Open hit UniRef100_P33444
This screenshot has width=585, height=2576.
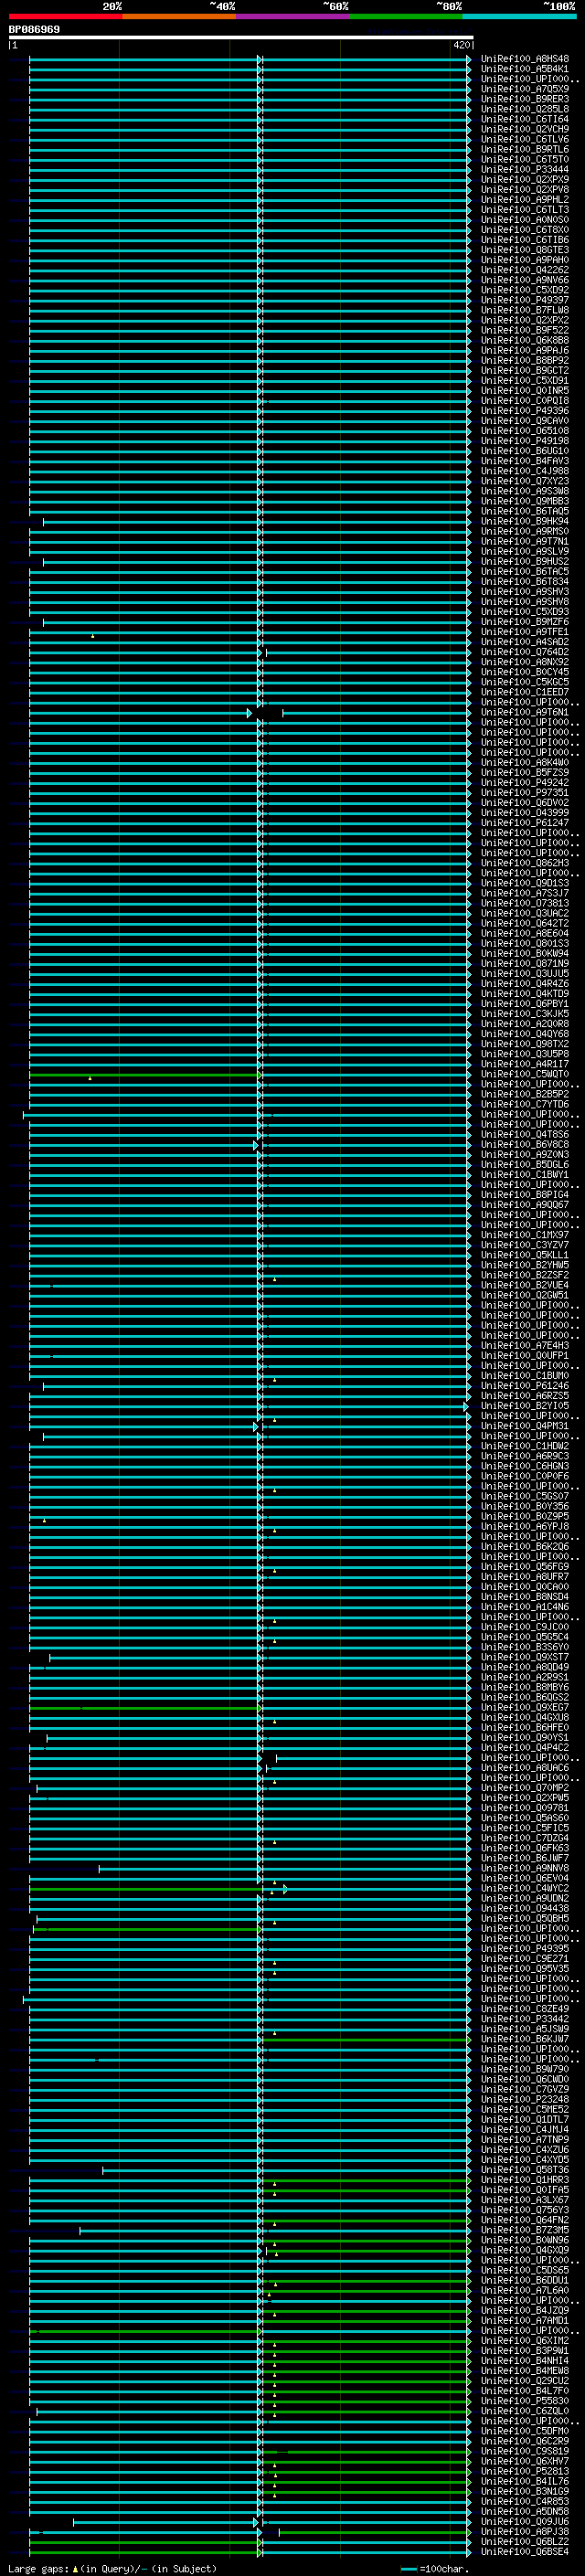(525, 170)
